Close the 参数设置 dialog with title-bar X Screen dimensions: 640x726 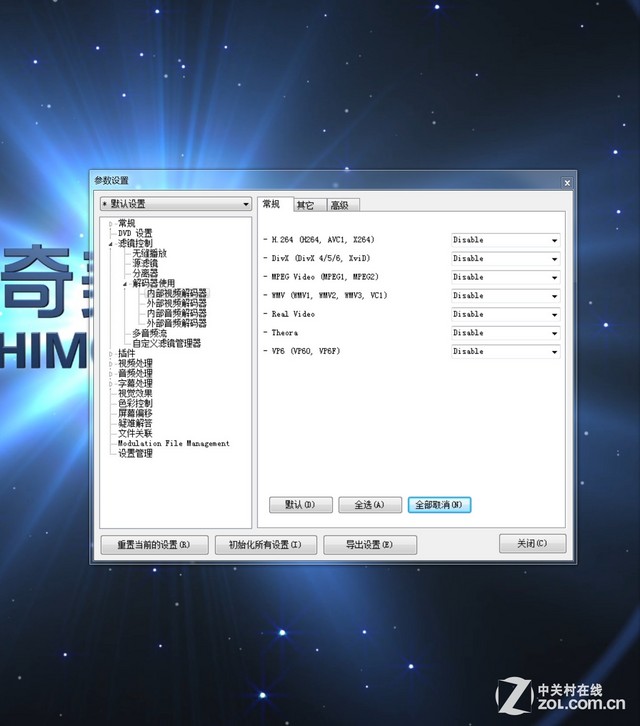click(x=567, y=182)
